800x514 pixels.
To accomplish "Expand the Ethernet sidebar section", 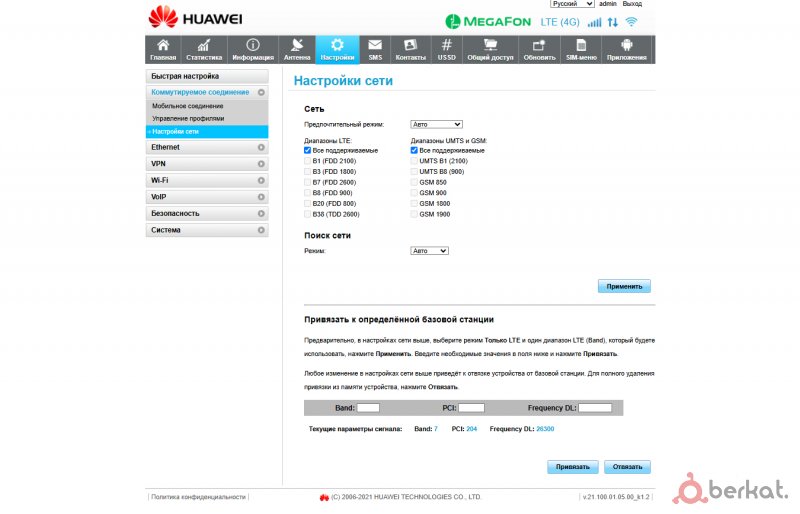I will (x=208, y=148).
